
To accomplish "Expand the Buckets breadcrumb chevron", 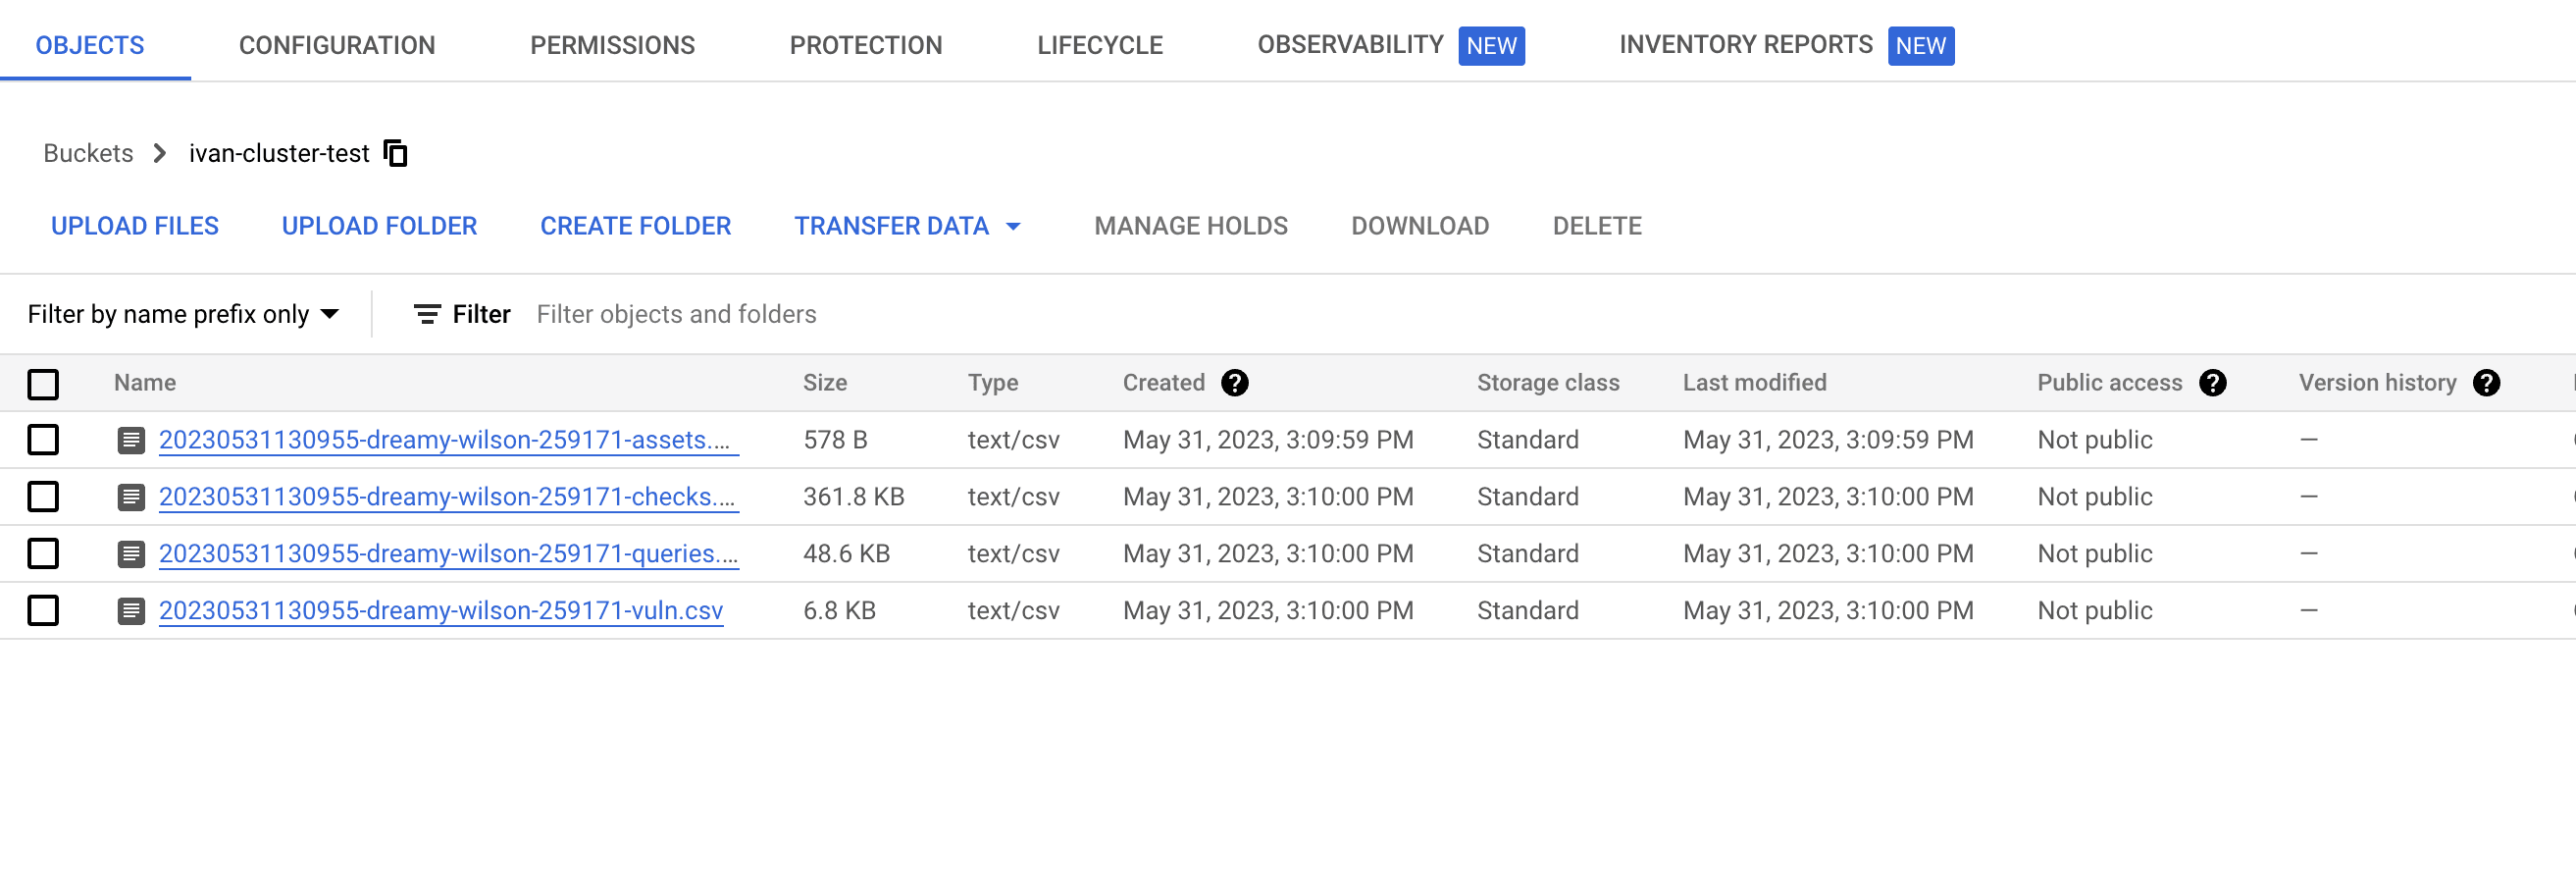I will point(159,154).
